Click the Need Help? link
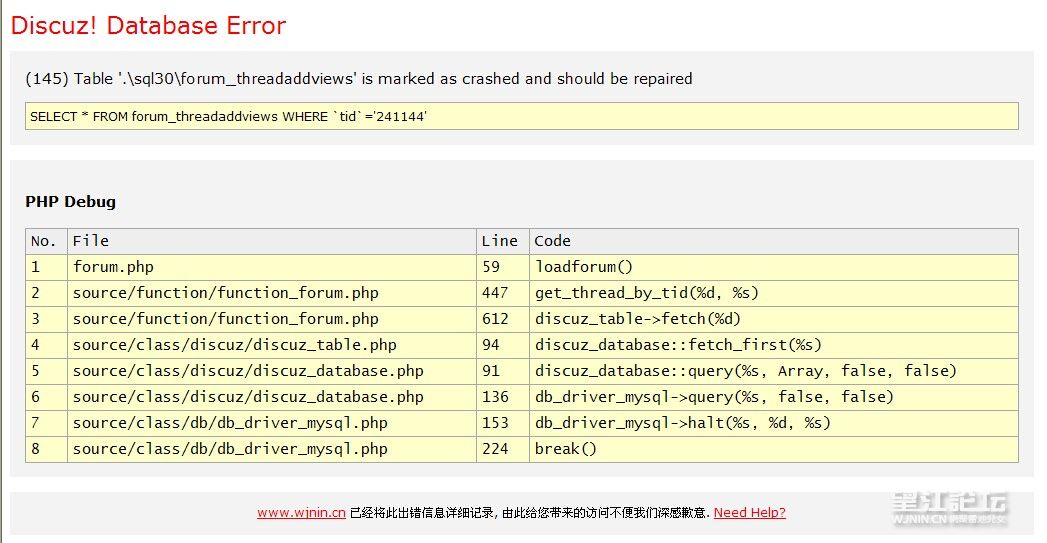The height and width of the screenshot is (543, 1047). (749, 512)
